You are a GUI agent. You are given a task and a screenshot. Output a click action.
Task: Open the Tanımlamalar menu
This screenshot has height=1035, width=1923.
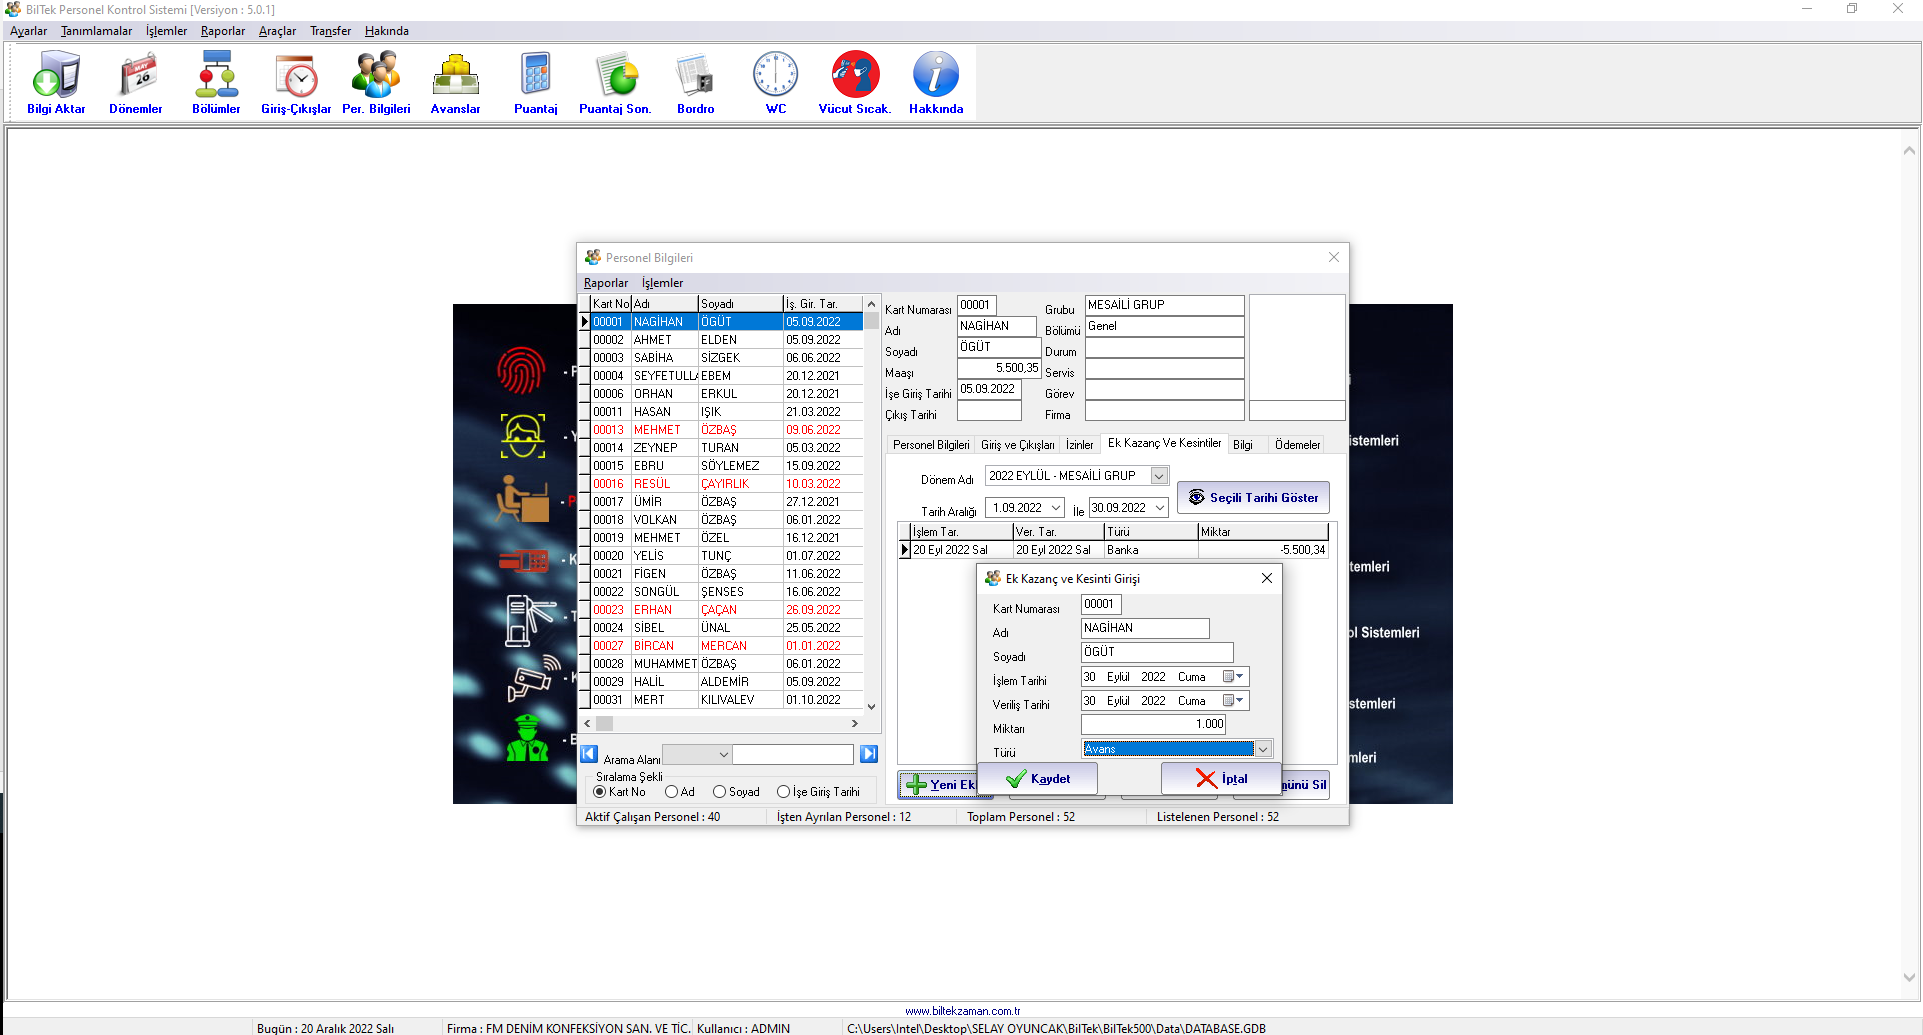pyautogui.click(x=96, y=31)
